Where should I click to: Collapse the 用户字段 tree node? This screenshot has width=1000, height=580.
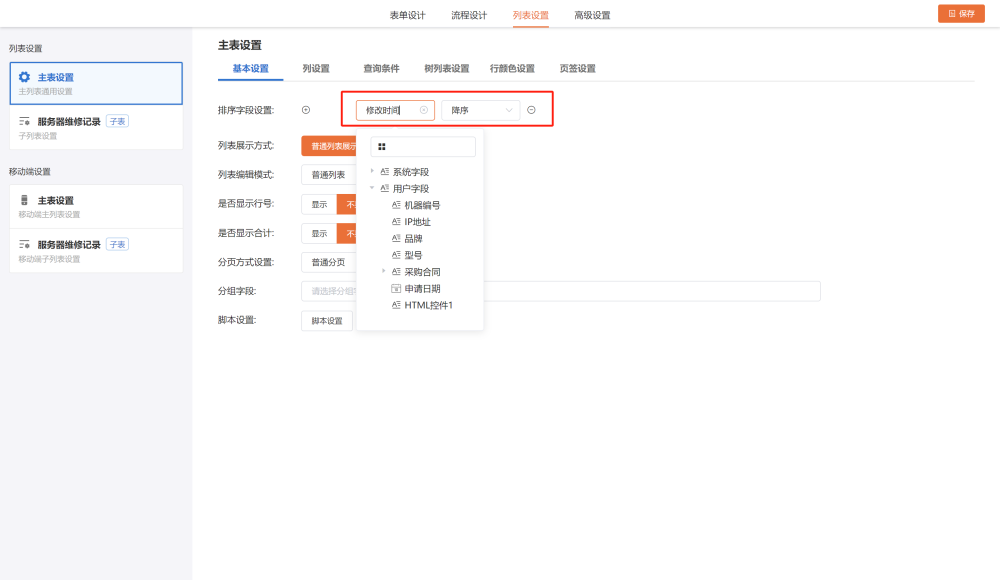coord(373,188)
